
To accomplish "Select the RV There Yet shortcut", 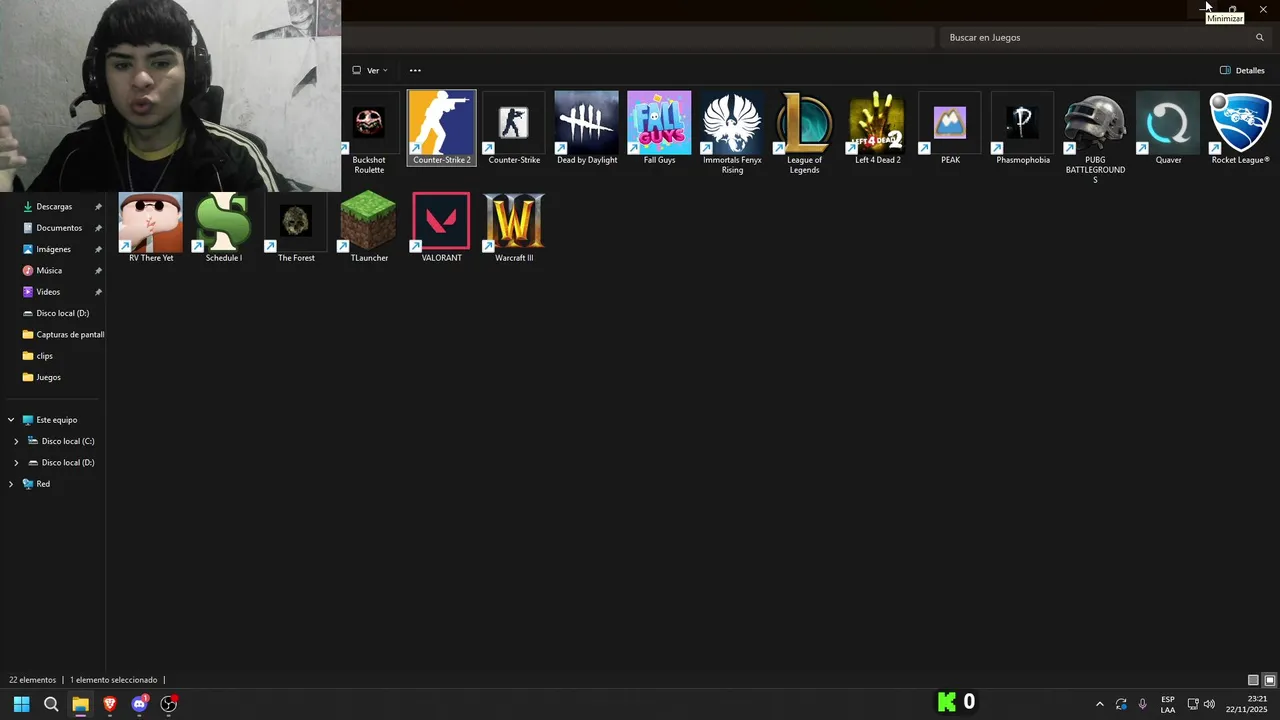I will coord(151,227).
